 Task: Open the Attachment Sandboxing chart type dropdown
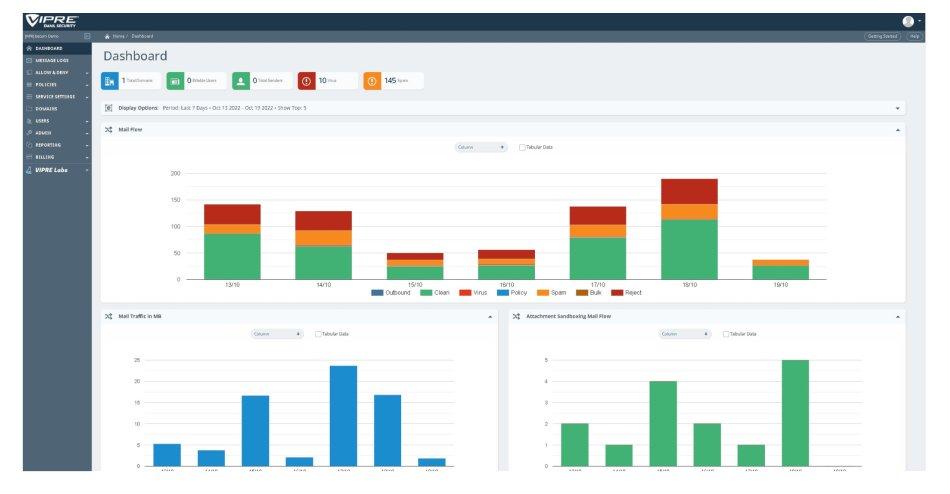tap(685, 334)
